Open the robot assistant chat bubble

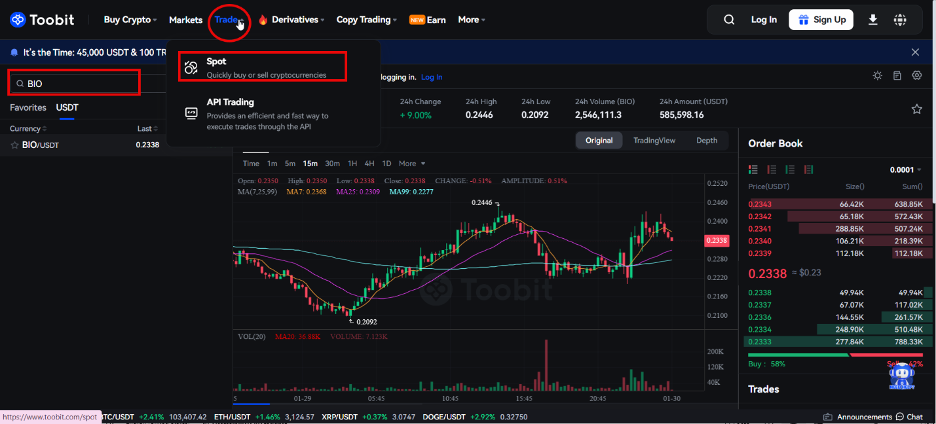(x=901, y=376)
